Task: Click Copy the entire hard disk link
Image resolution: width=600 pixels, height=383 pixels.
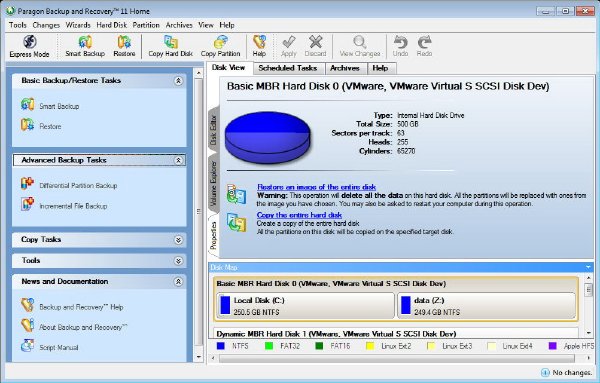Action: pyautogui.click(x=299, y=215)
